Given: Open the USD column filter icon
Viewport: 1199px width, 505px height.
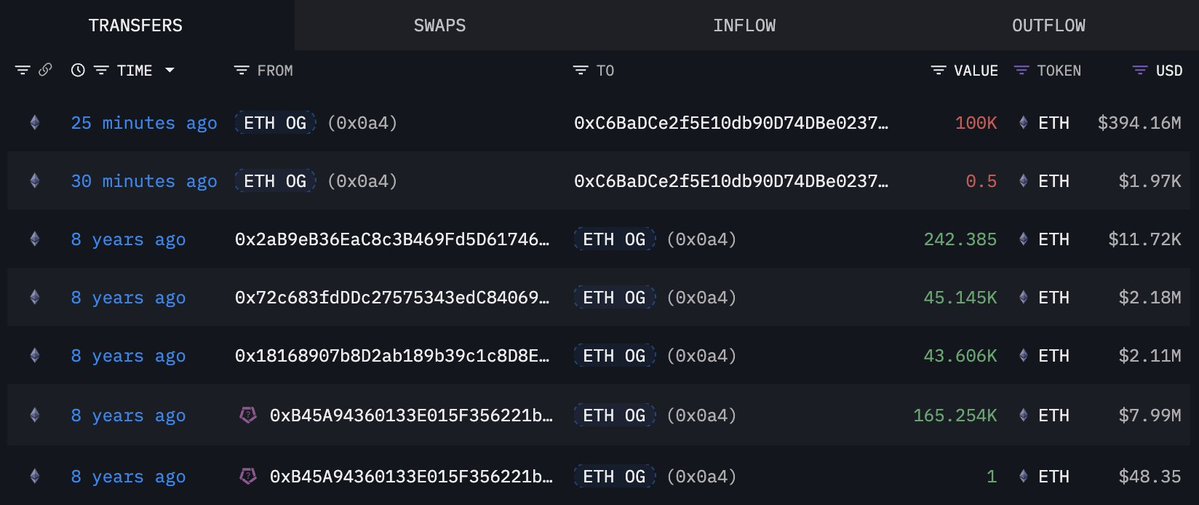Looking at the screenshot, I should [x=1140, y=70].
